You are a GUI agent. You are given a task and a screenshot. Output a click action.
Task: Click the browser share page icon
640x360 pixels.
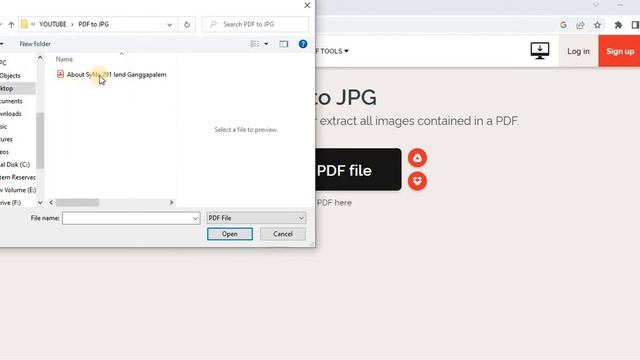tap(580, 25)
